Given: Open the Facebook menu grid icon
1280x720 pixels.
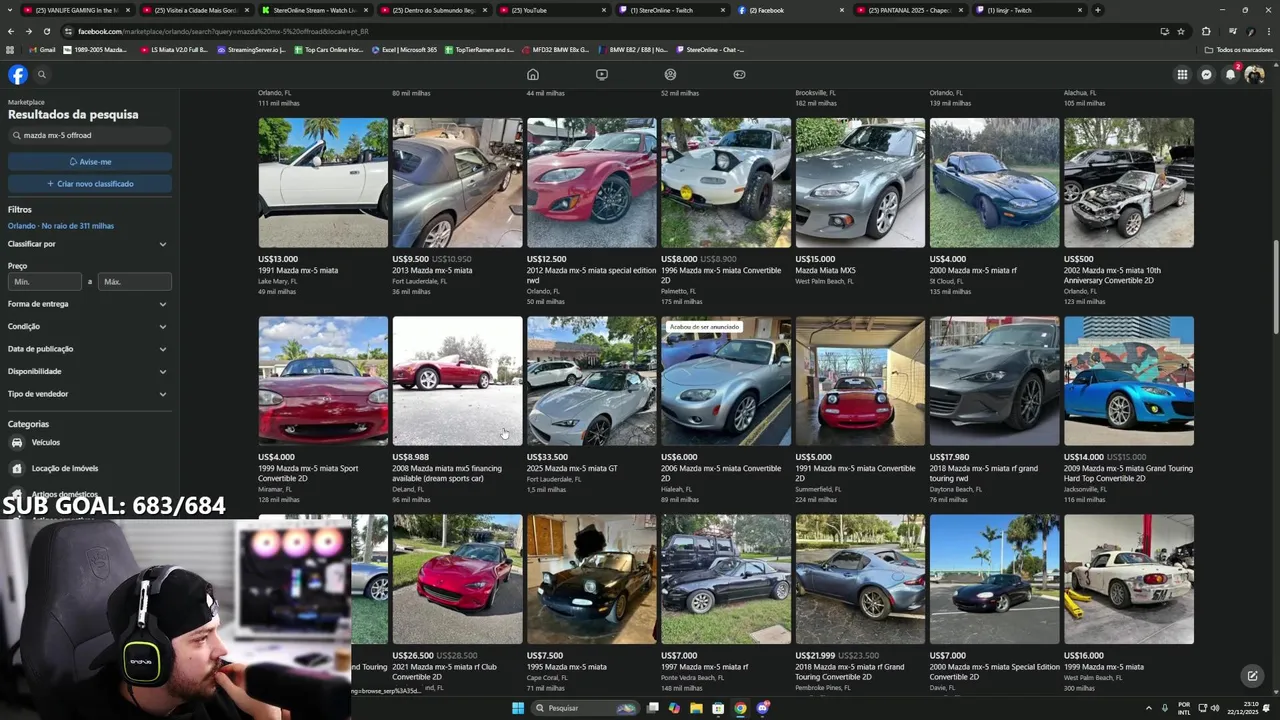Looking at the screenshot, I should click(1182, 74).
